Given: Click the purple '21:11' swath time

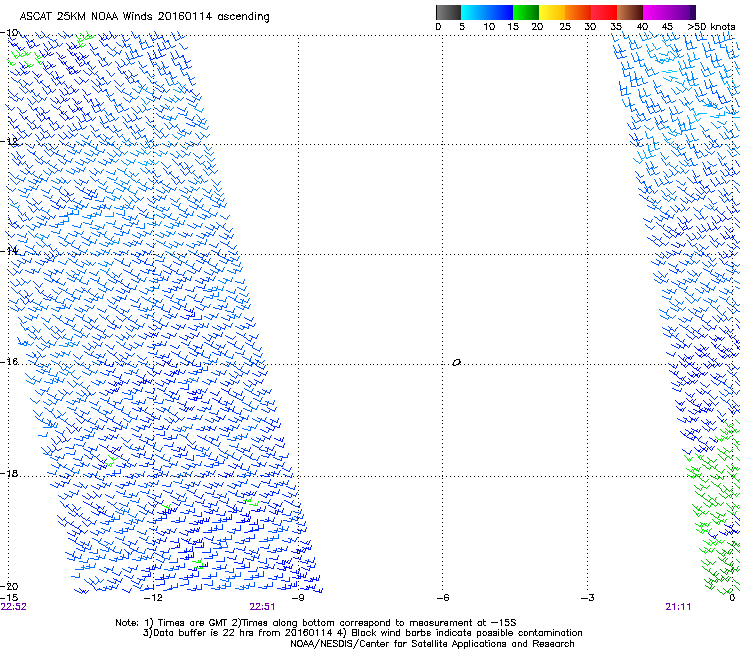Looking at the screenshot, I should (x=678, y=607).
